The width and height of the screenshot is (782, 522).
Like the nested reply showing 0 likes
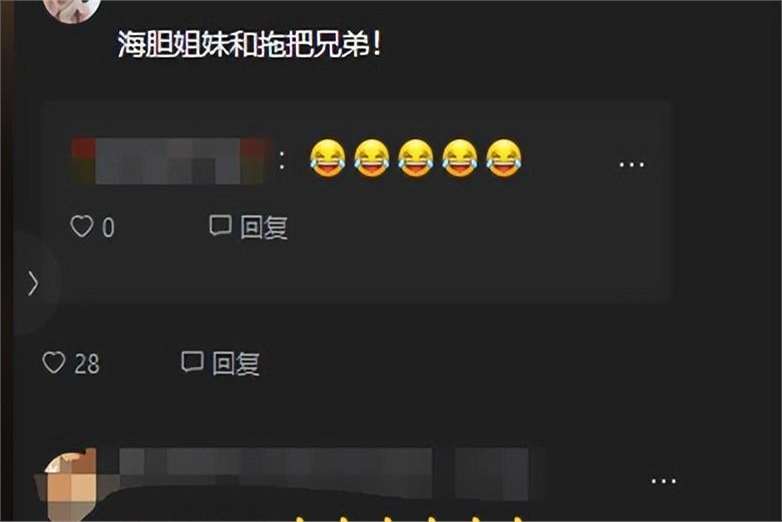click(x=82, y=226)
